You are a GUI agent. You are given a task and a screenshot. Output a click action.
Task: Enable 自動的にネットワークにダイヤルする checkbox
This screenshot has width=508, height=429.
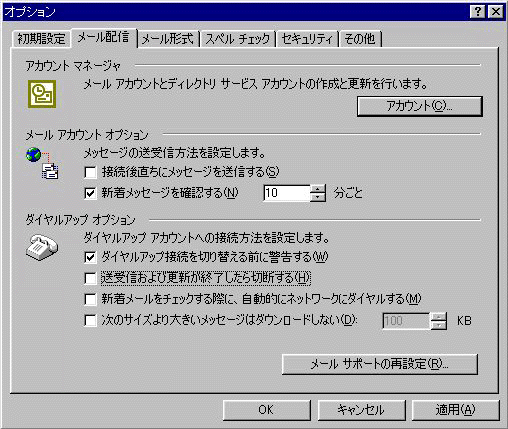click(90, 299)
